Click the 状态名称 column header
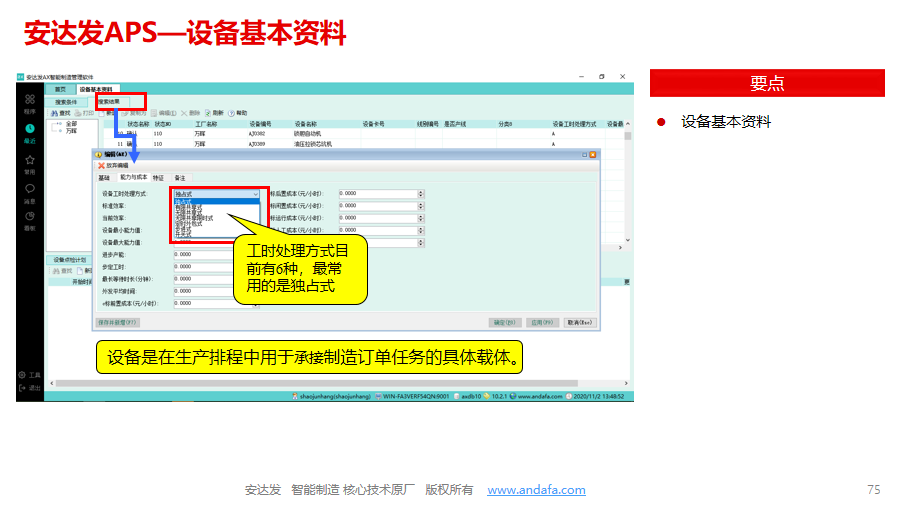Screen dimensions: 907x509 (138, 124)
